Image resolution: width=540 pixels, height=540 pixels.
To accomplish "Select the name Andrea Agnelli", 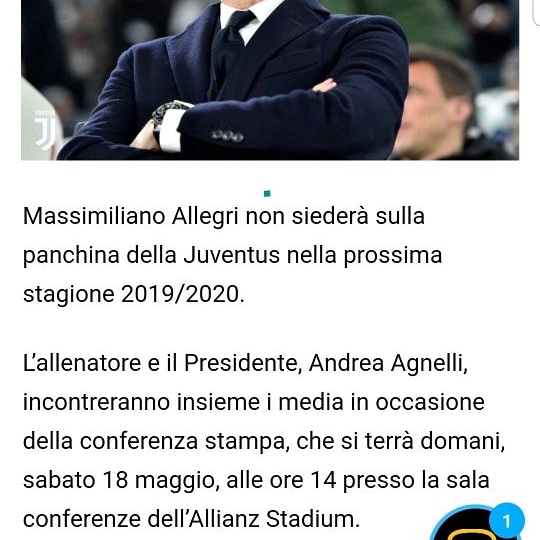I will (388, 364).
